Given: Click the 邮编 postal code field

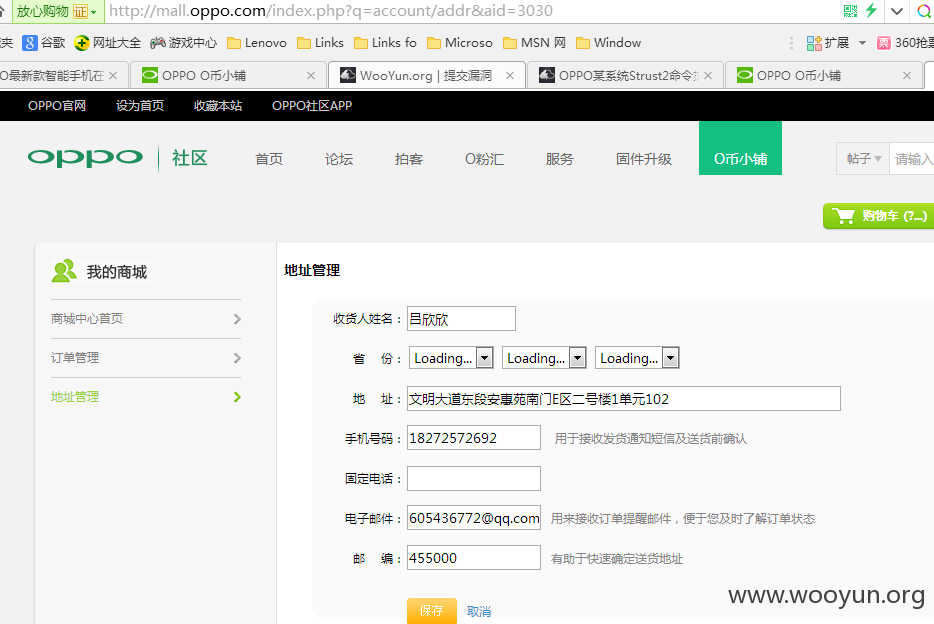Looking at the screenshot, I should click(x=474, y=557).
